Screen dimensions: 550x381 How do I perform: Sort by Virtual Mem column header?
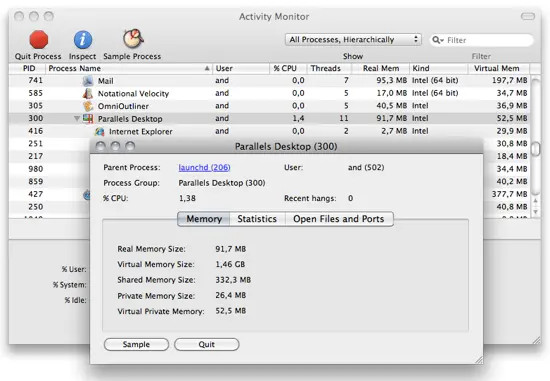pyautogui.click(x=499, y=68)
